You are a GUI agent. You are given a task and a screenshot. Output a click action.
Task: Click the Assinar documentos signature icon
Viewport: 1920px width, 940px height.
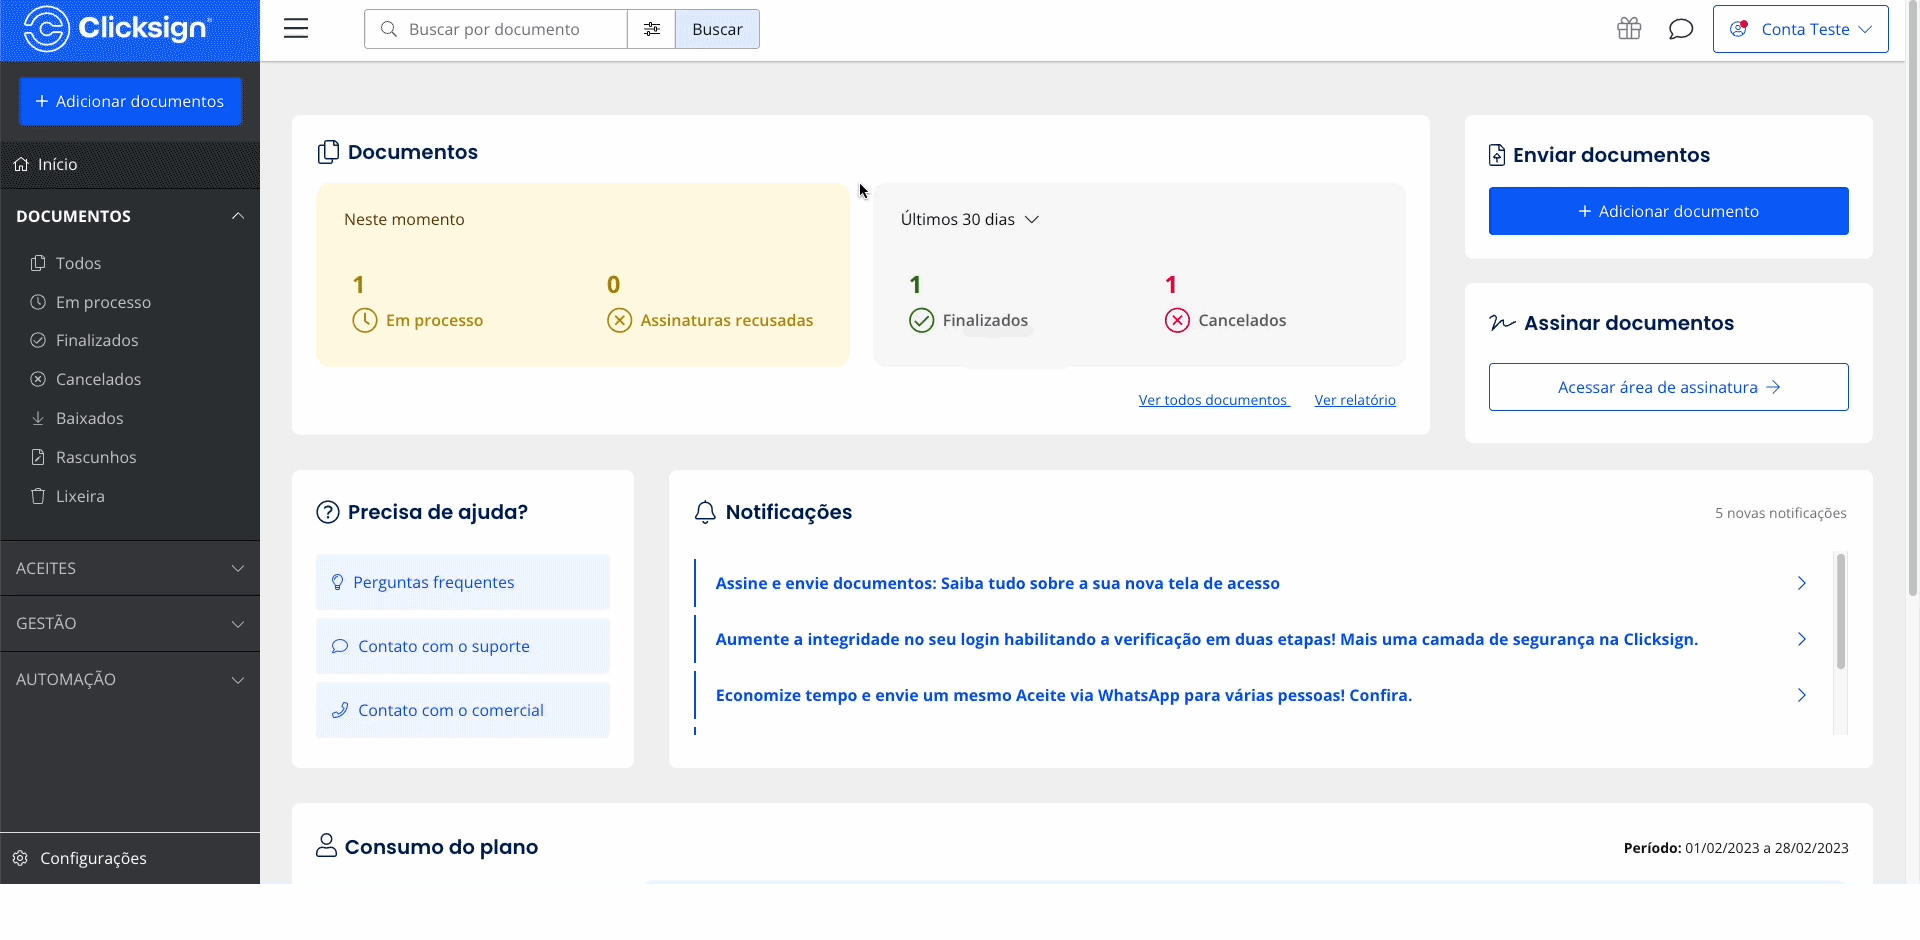click(x=1502, y=323)
